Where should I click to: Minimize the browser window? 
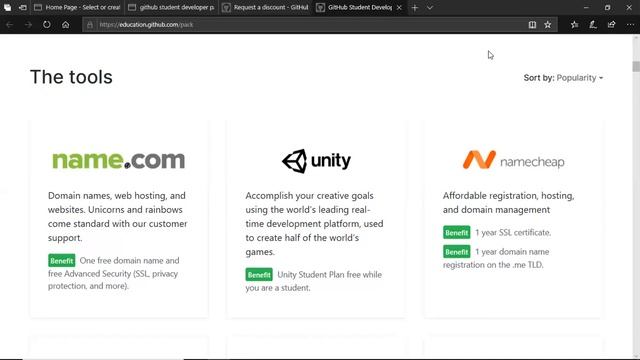point(586,8)
